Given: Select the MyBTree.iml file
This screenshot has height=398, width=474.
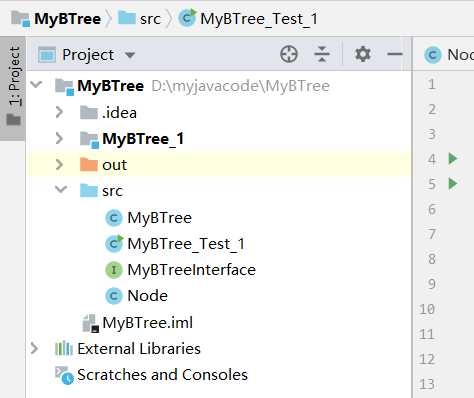Looking at the screenshot, I should [147, 323].
